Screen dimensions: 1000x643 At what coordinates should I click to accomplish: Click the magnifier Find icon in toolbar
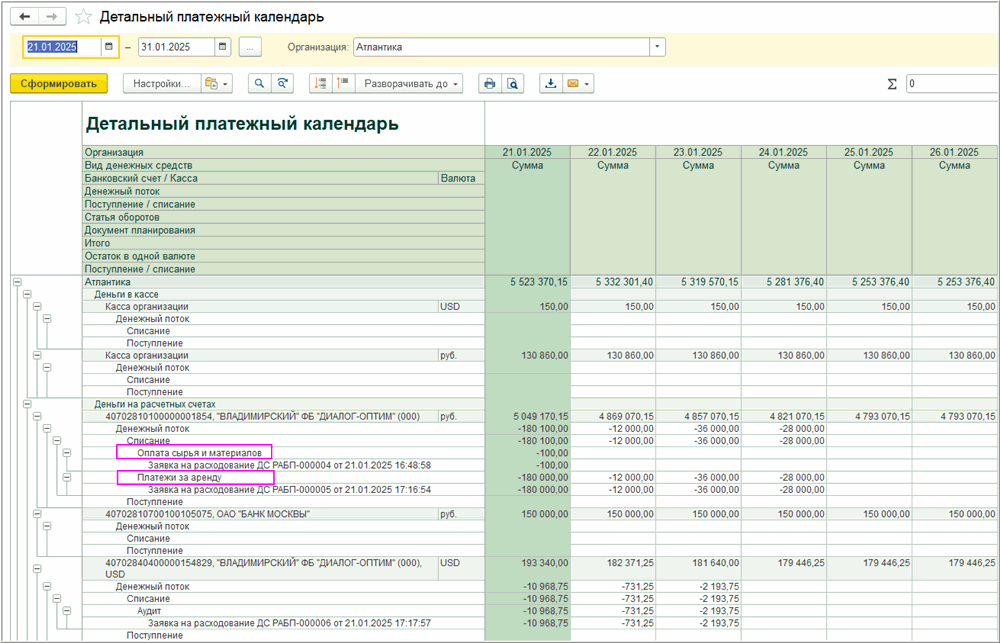coord(259,84)
